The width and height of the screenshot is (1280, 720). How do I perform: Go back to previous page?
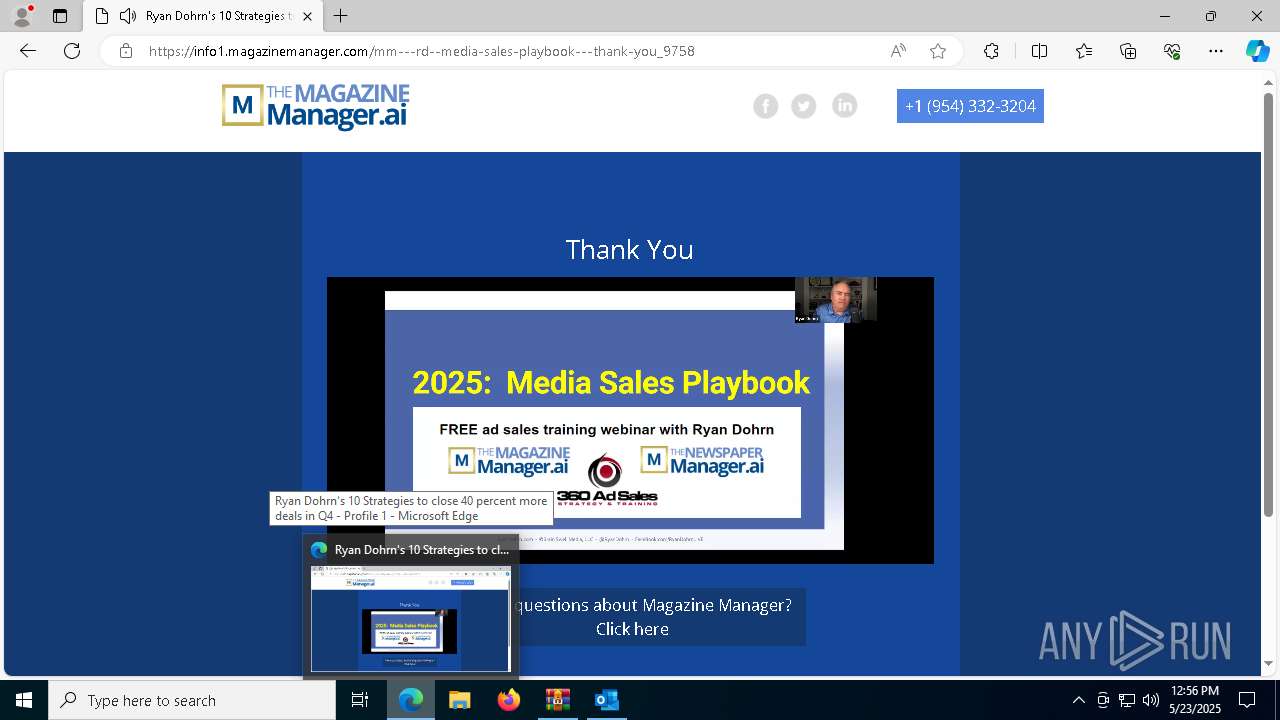(28, 51)
